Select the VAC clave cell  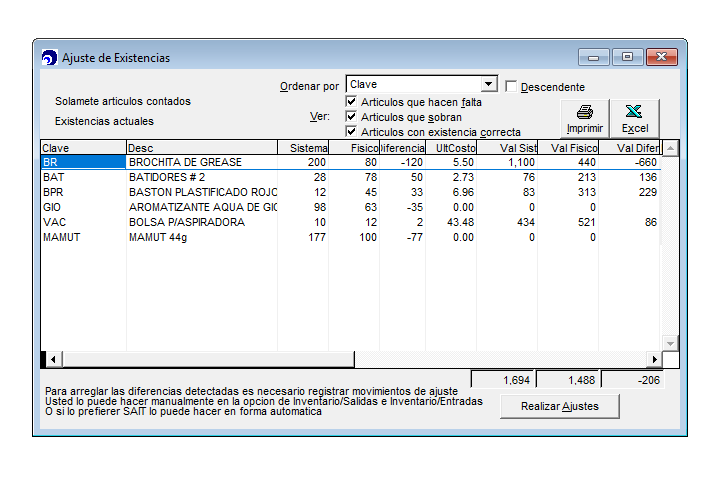pyautogui.click(x=83, y=222)
